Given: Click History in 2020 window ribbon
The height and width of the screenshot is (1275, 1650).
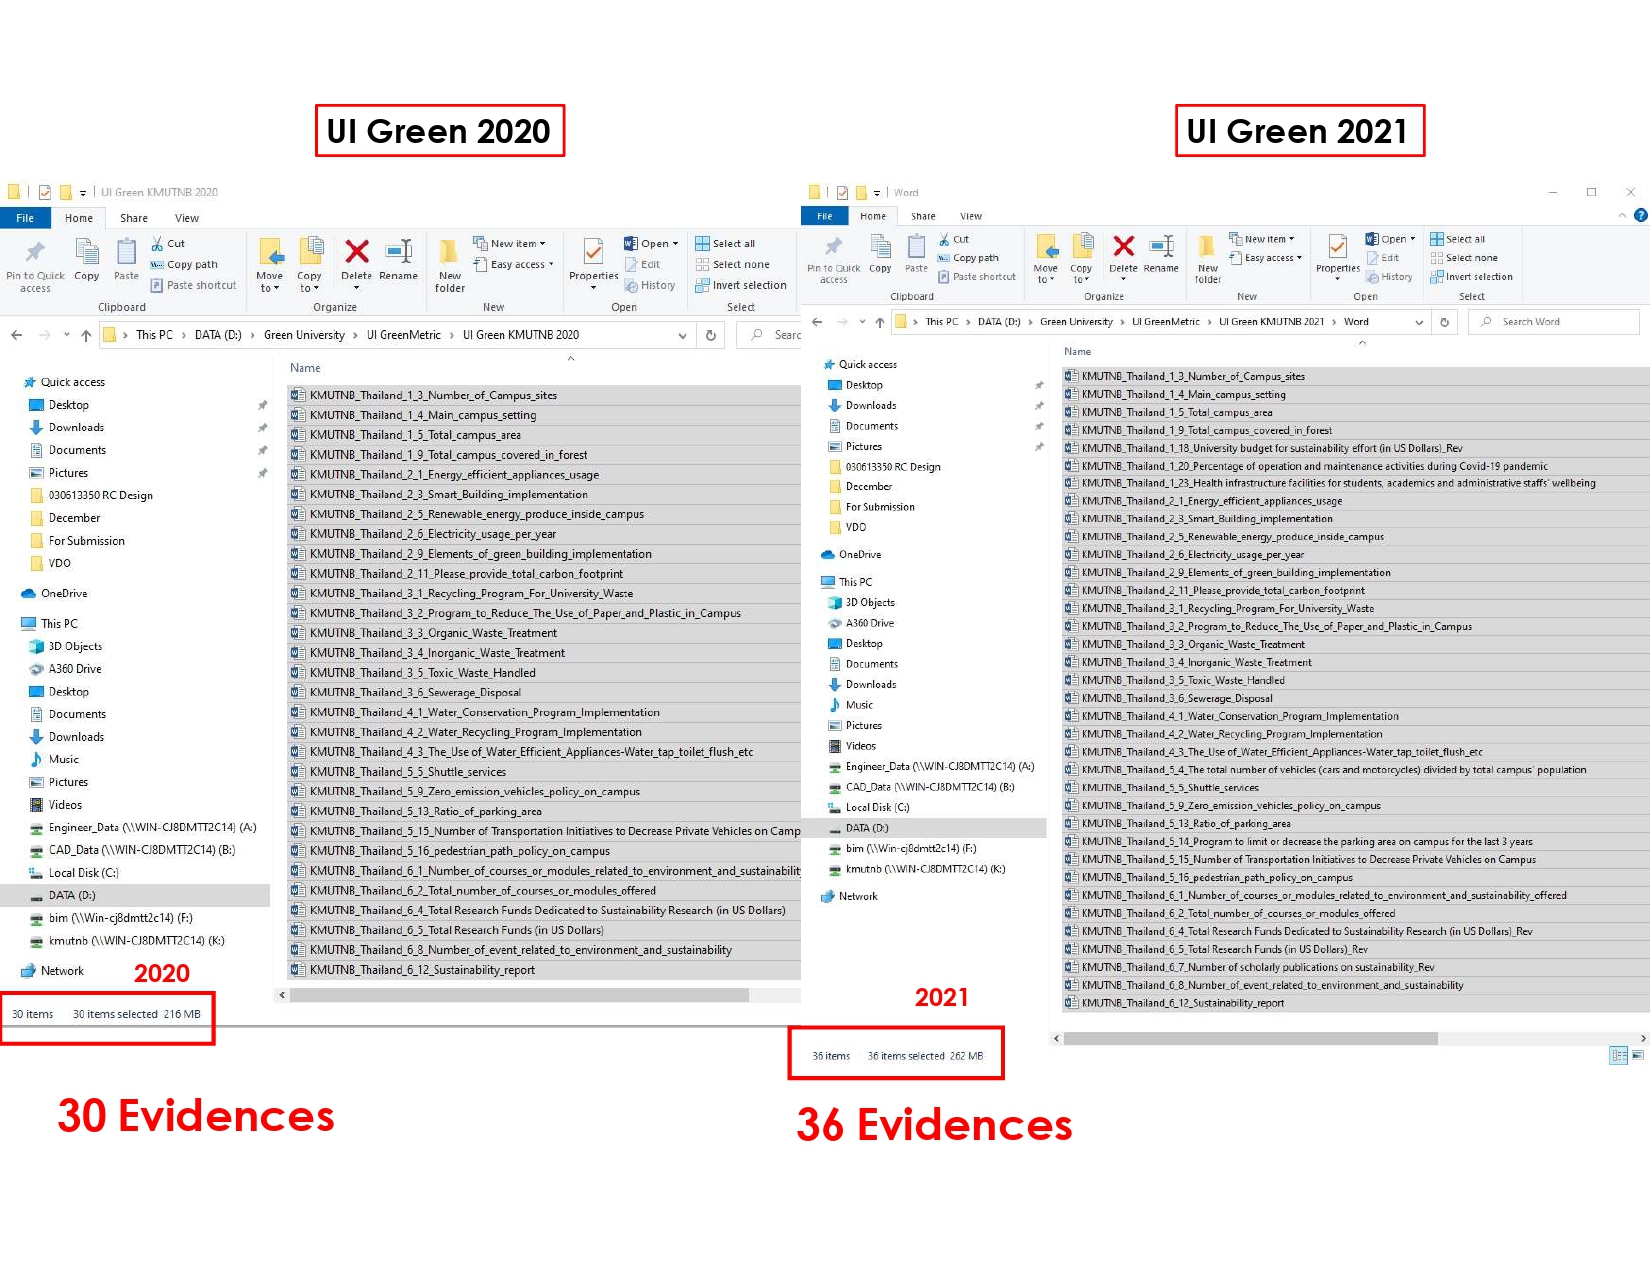Looking at the screenshot, I should point(650,285).
